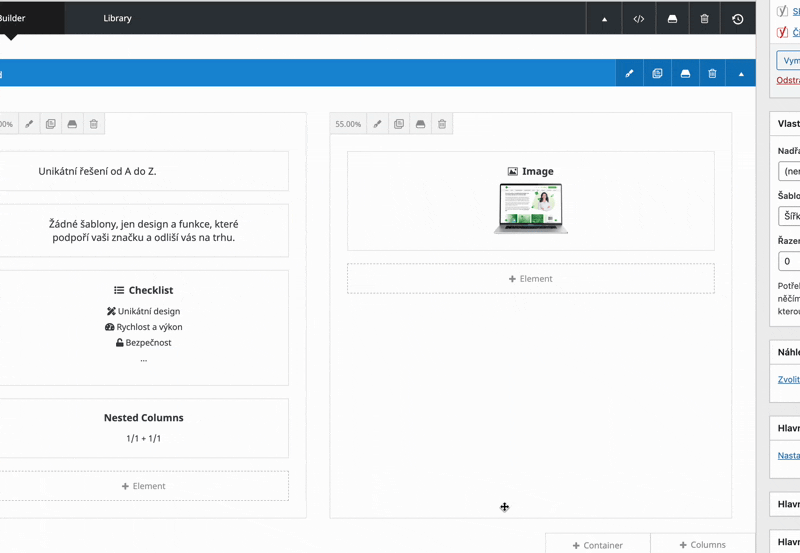
Task: Open the builder history clock icon
Action: pos(738,19)
